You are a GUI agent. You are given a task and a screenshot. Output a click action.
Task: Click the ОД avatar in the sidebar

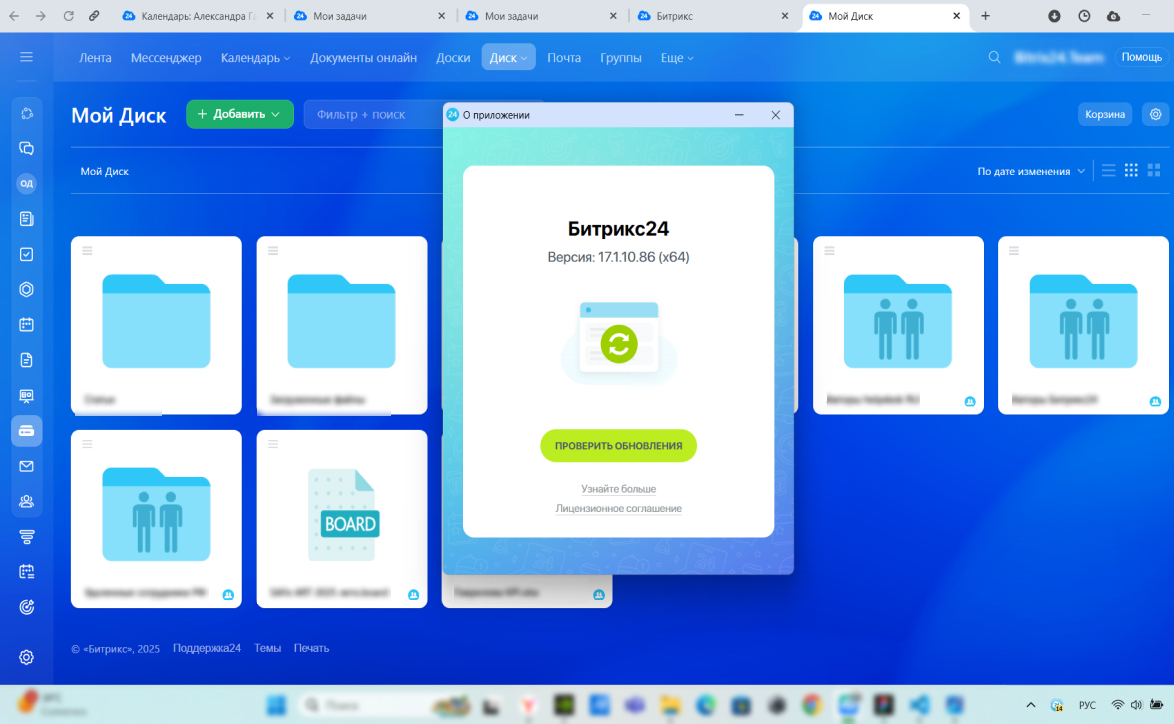point(26,183)
